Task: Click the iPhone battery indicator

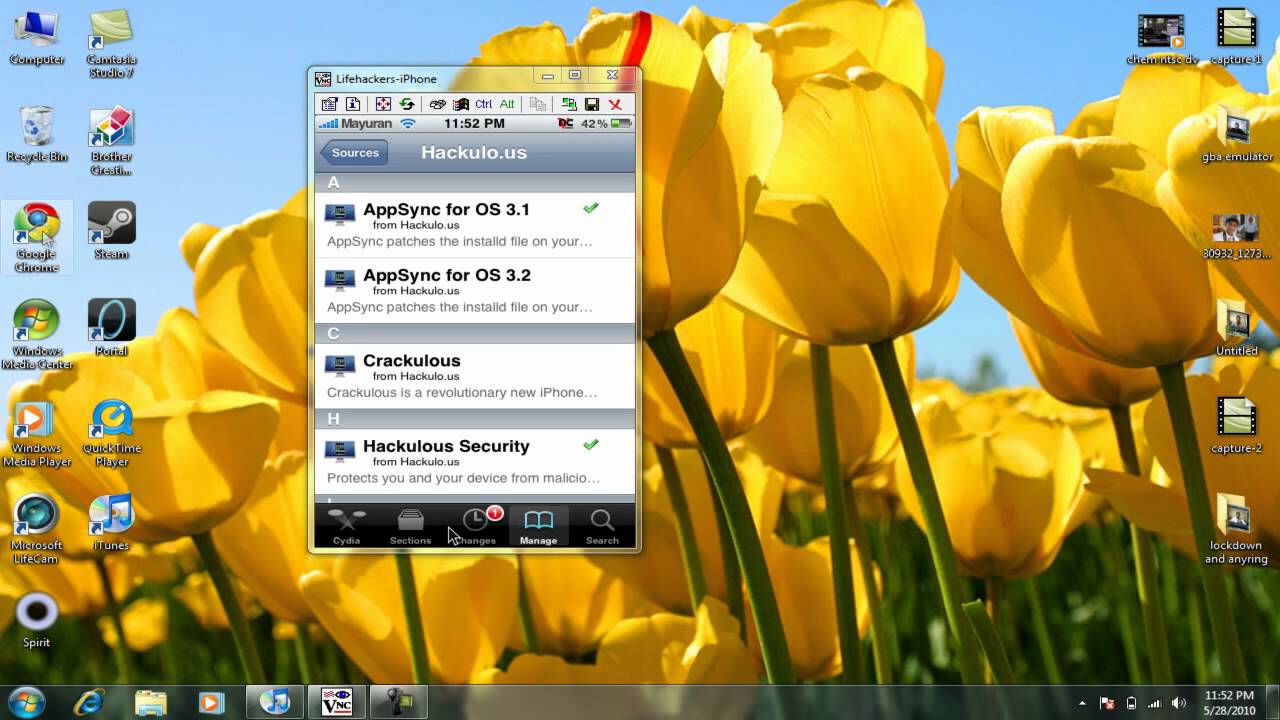Action: [x=621, y=124]
